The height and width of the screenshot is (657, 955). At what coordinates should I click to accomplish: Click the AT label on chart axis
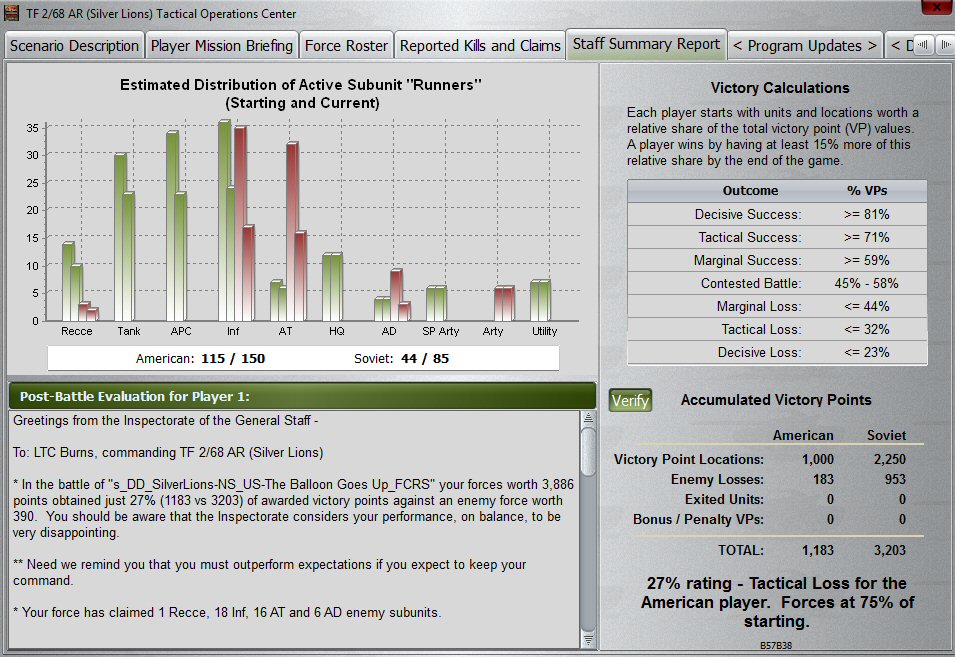point(285,331)
